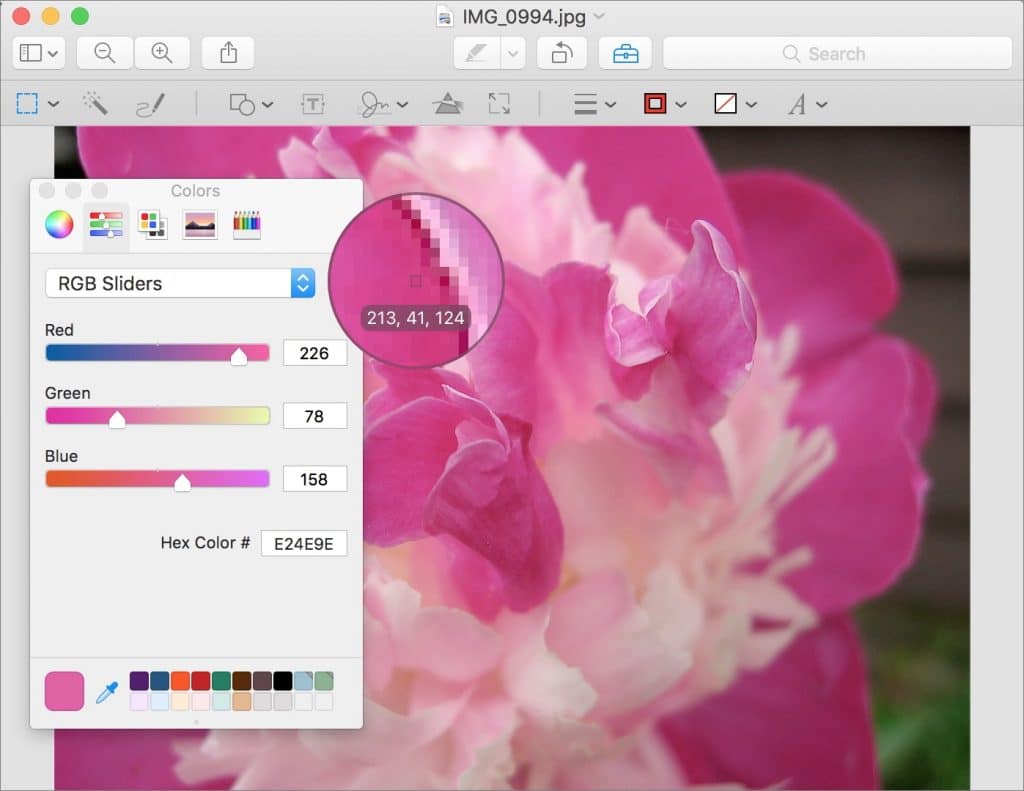1024x791 pixels.
Task: Open the RGB Sliders dropdown
Action: pyautogui.click(x=301, y=283)
